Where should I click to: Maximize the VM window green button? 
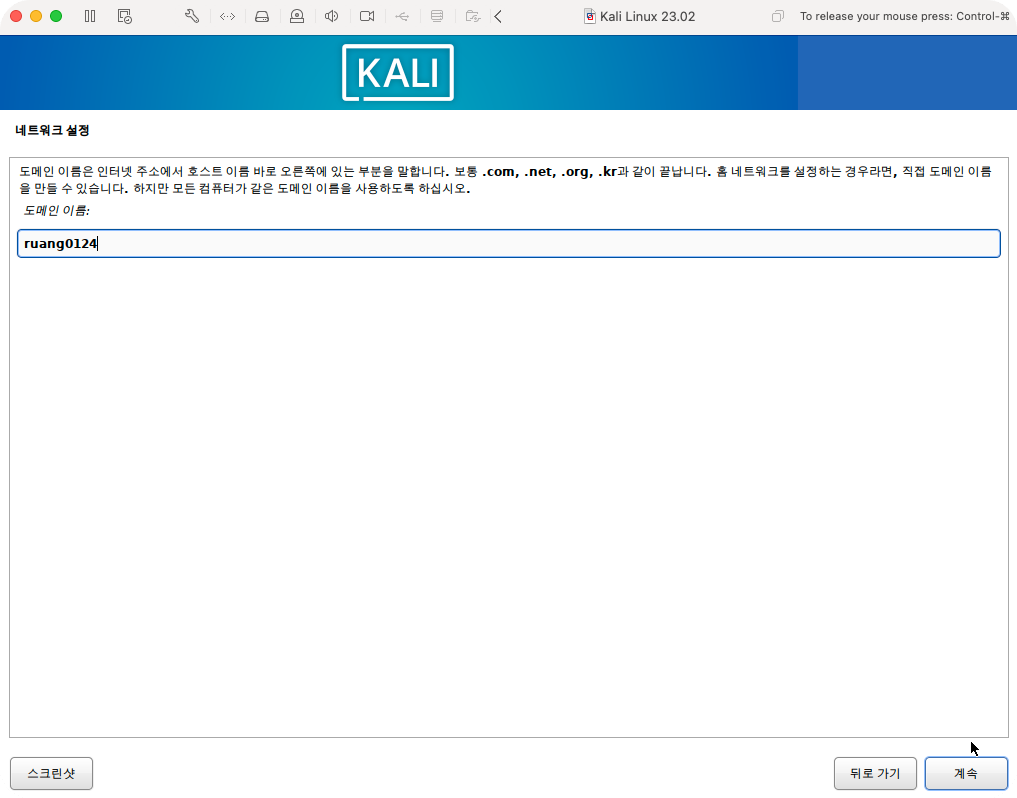[56, 16]
